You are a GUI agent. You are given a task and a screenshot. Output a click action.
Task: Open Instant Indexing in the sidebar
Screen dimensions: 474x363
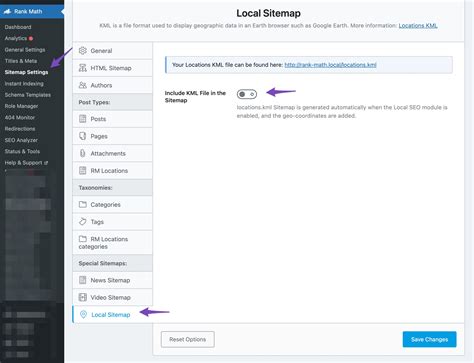pos(24,84)
